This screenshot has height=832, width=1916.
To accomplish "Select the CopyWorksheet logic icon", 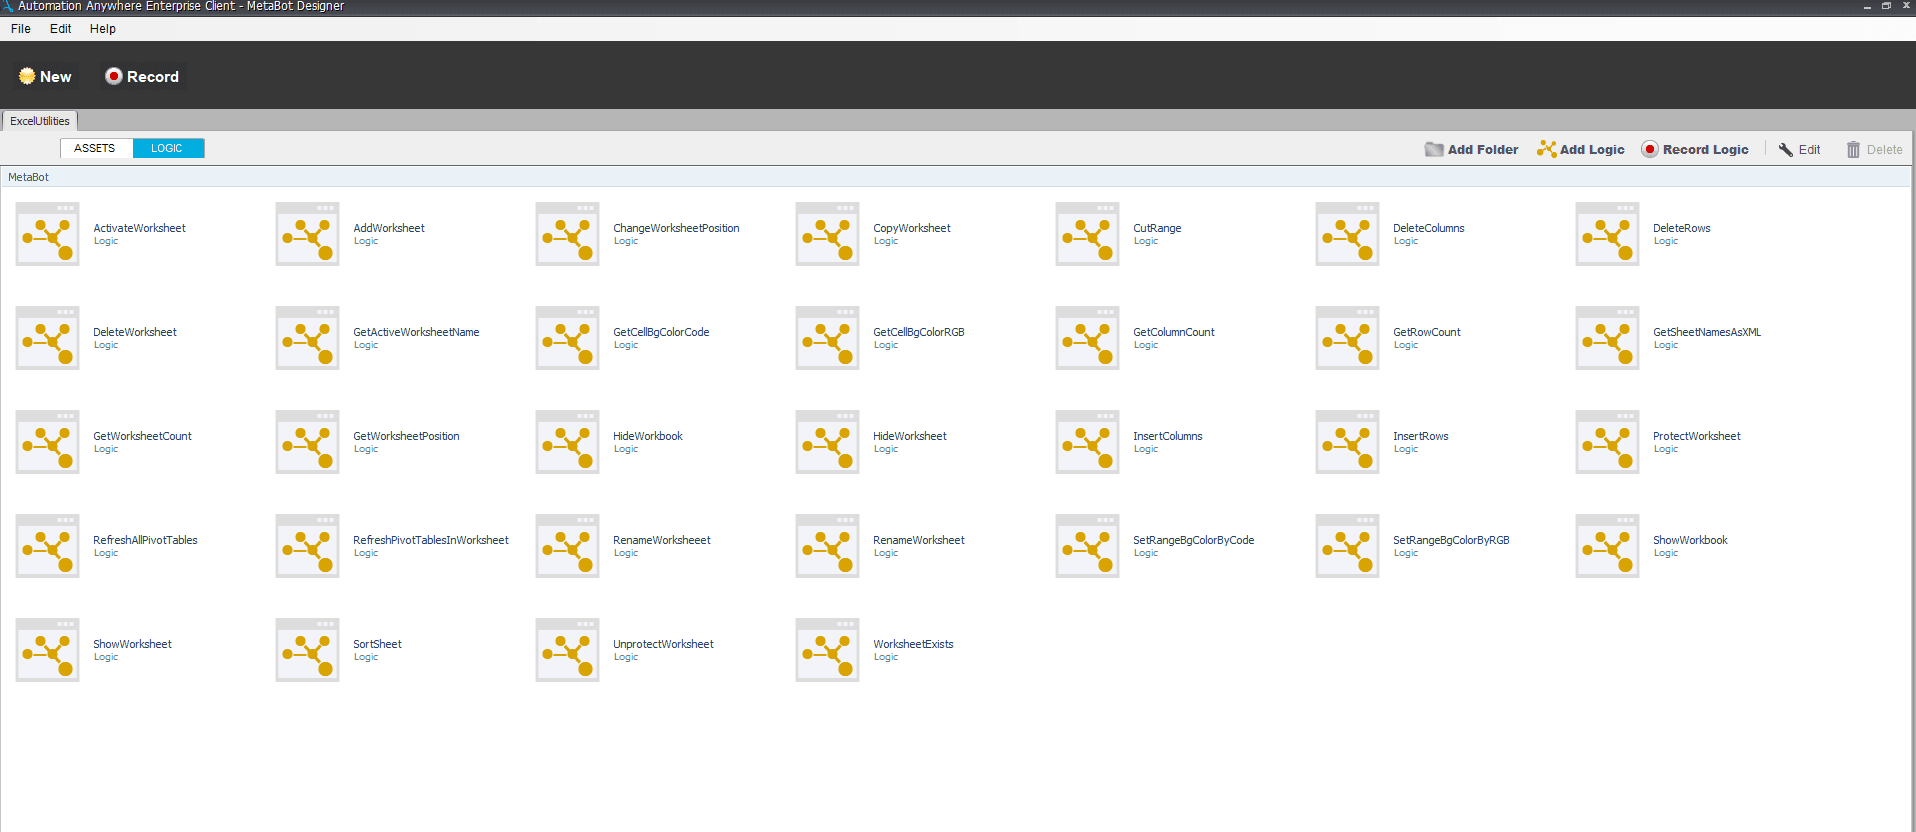I will [x=828, y=234].
